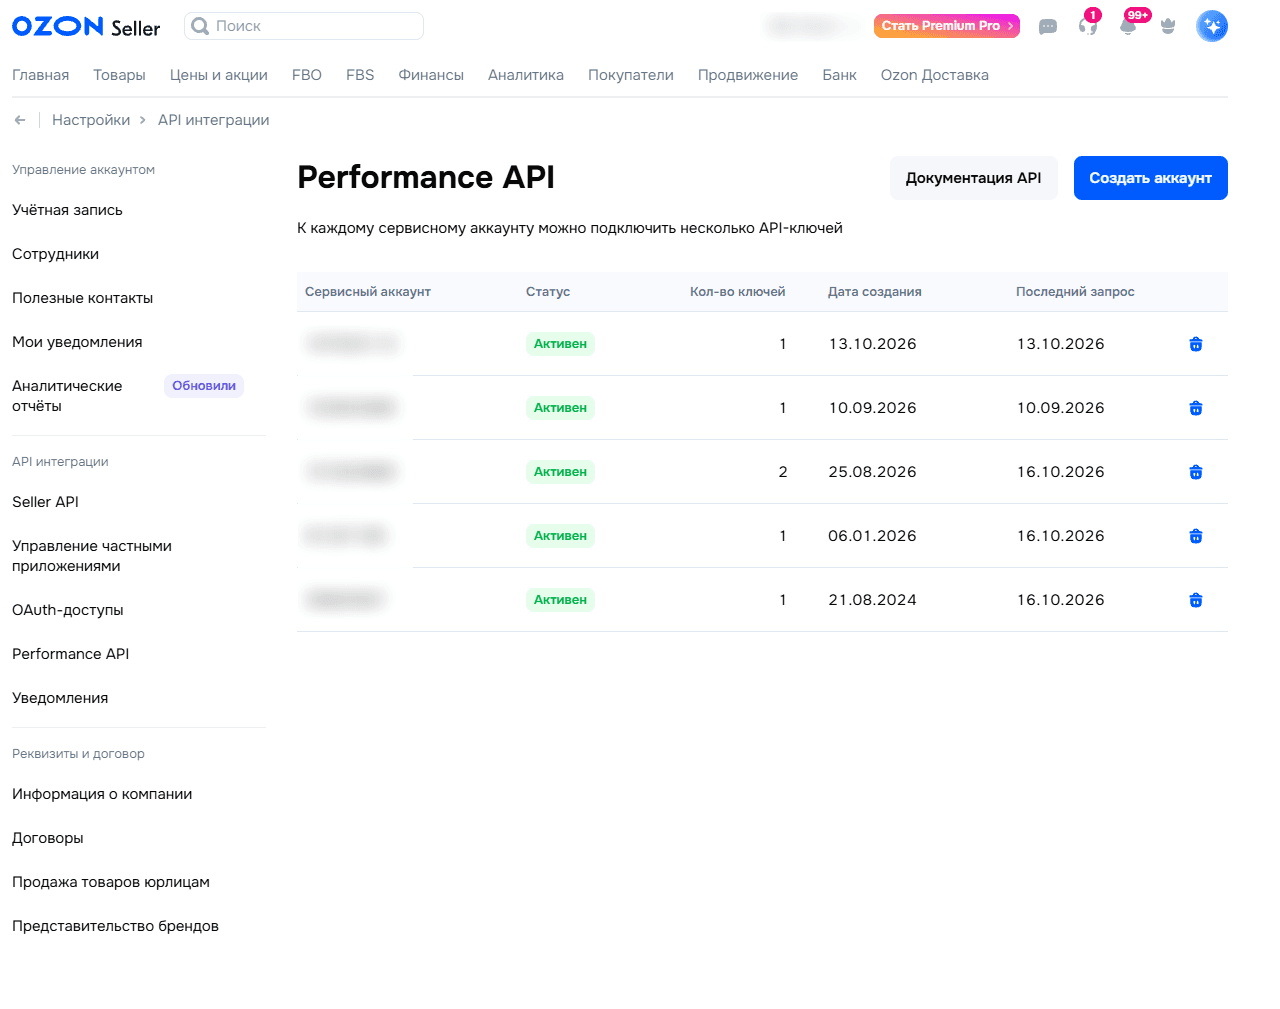The height and width of the screenshot is (1009, 1280).
Task: Delete the account created 25.08.2026
Action: (1196, 472)
